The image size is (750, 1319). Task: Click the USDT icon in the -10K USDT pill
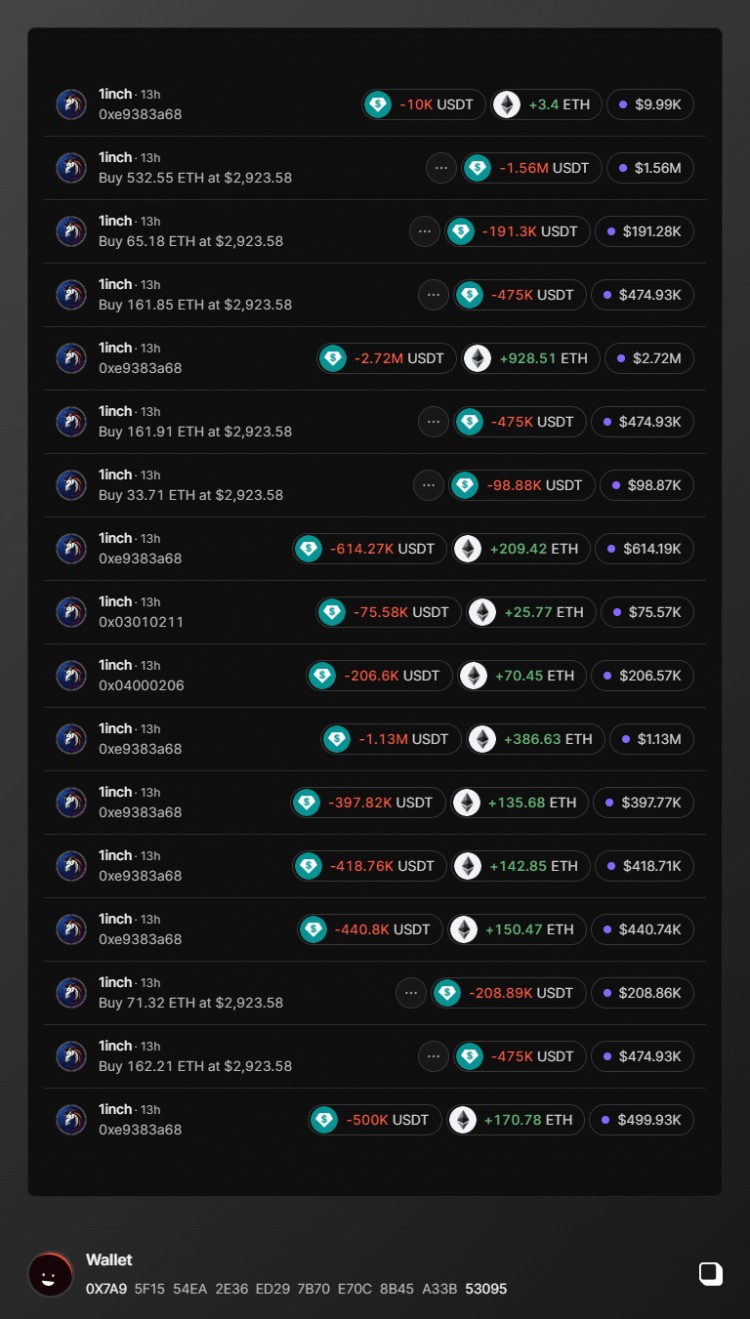[378, 104]
